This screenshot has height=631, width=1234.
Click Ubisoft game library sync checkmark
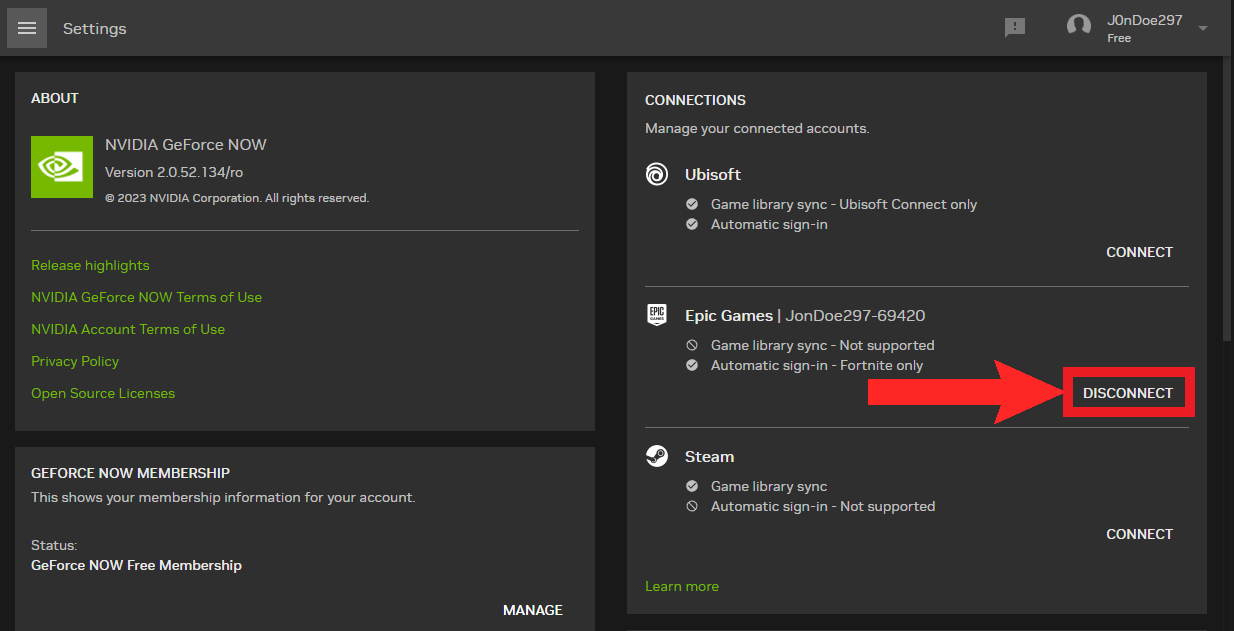click(692, 204)
